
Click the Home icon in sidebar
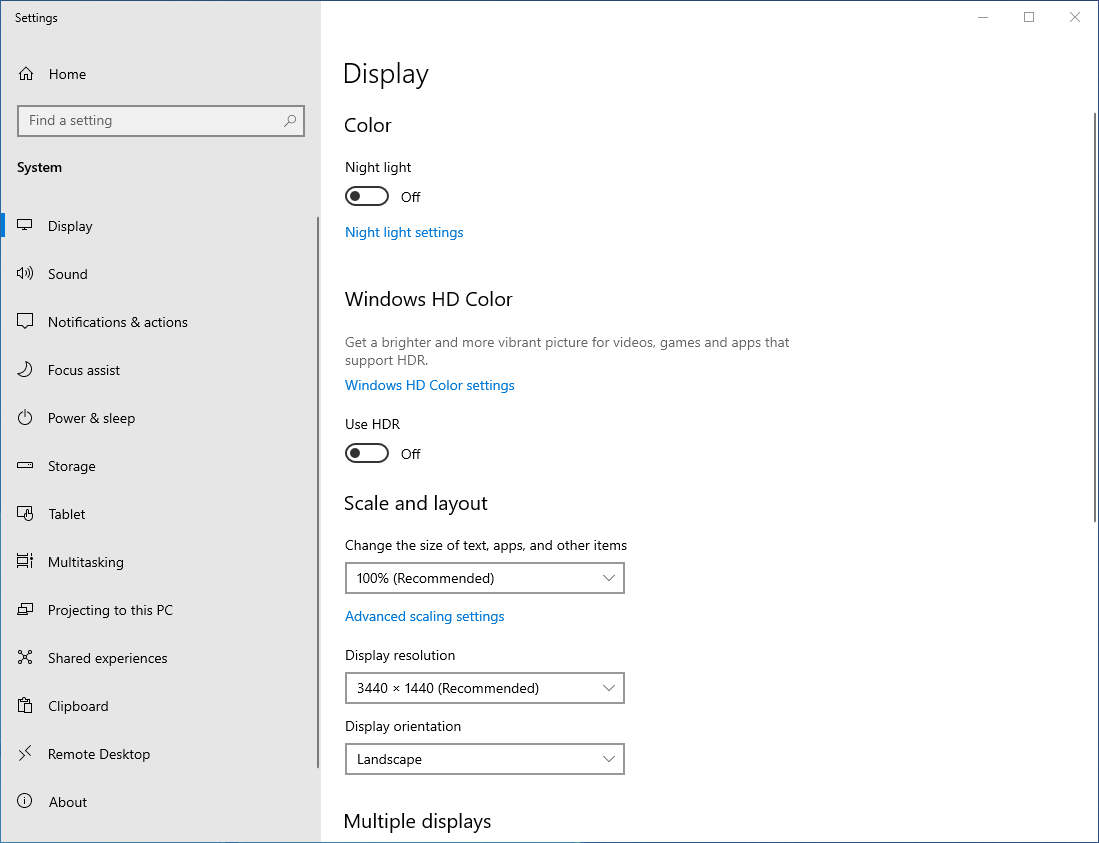(26, 74)
